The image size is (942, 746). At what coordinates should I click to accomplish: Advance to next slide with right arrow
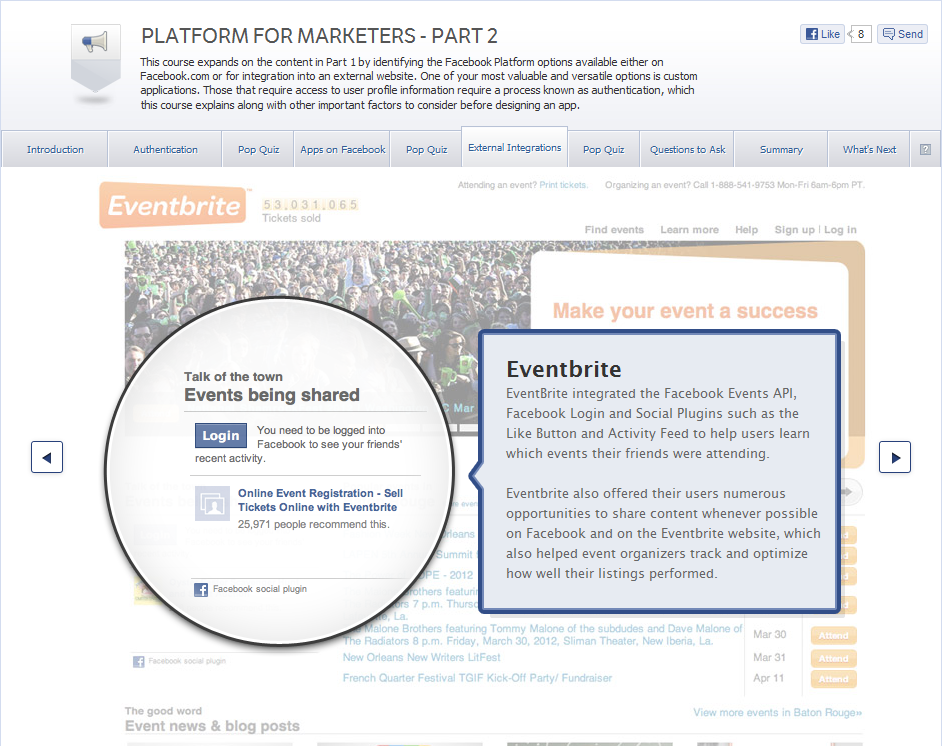click(x=895, y=457)
